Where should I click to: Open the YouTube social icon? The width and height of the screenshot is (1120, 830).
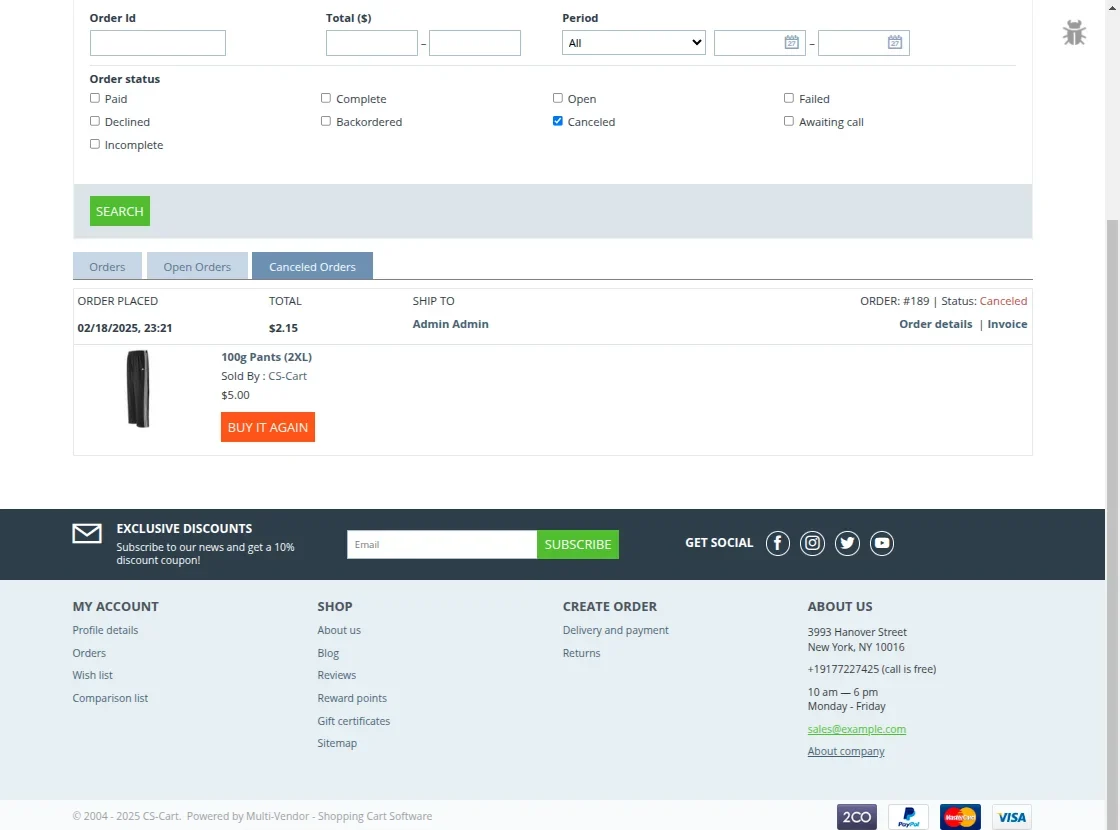[x=881, y=544]
